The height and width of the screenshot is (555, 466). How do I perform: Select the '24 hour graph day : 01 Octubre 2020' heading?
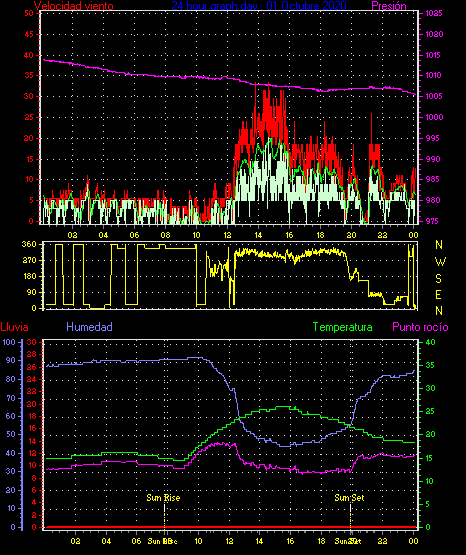259,5
